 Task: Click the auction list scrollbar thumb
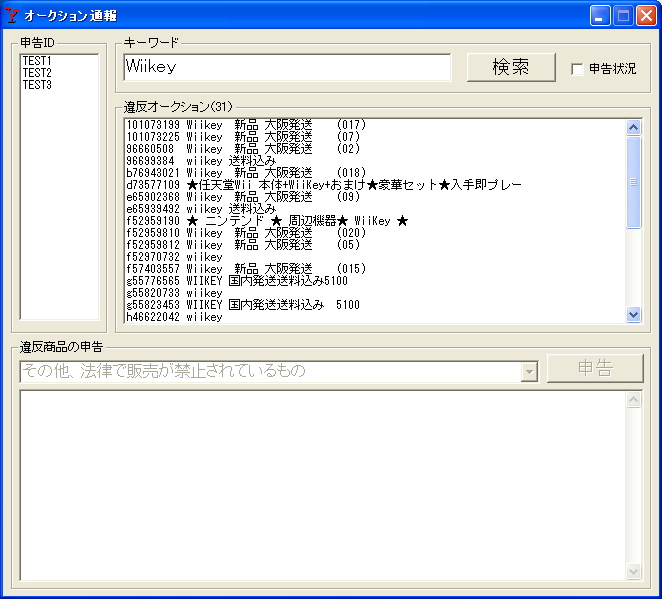coord(633,182)
